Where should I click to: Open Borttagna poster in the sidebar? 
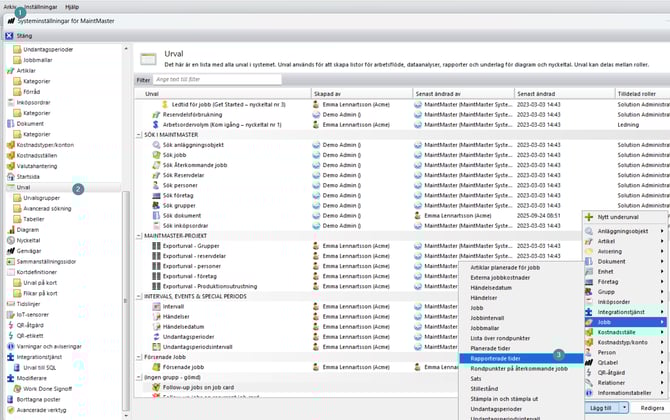(x=39, y=398)
